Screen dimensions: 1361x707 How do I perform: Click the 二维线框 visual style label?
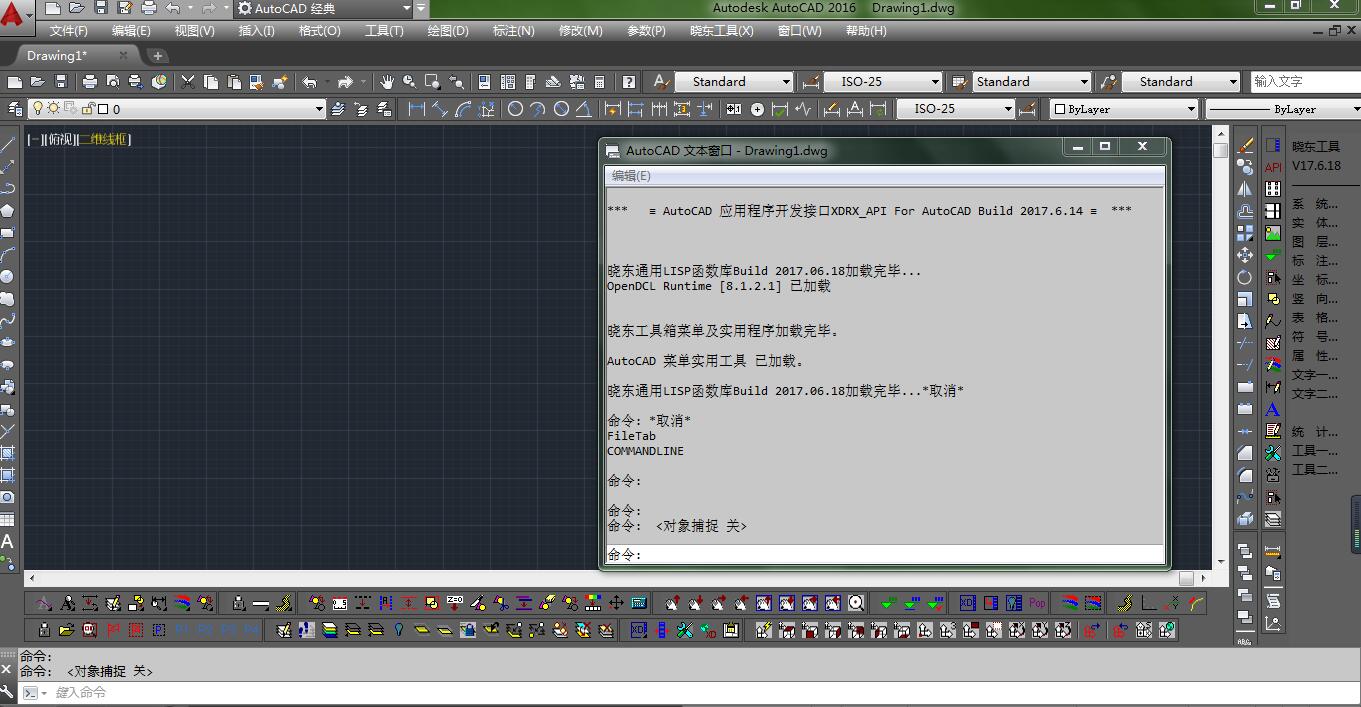(x=104, y=140)
